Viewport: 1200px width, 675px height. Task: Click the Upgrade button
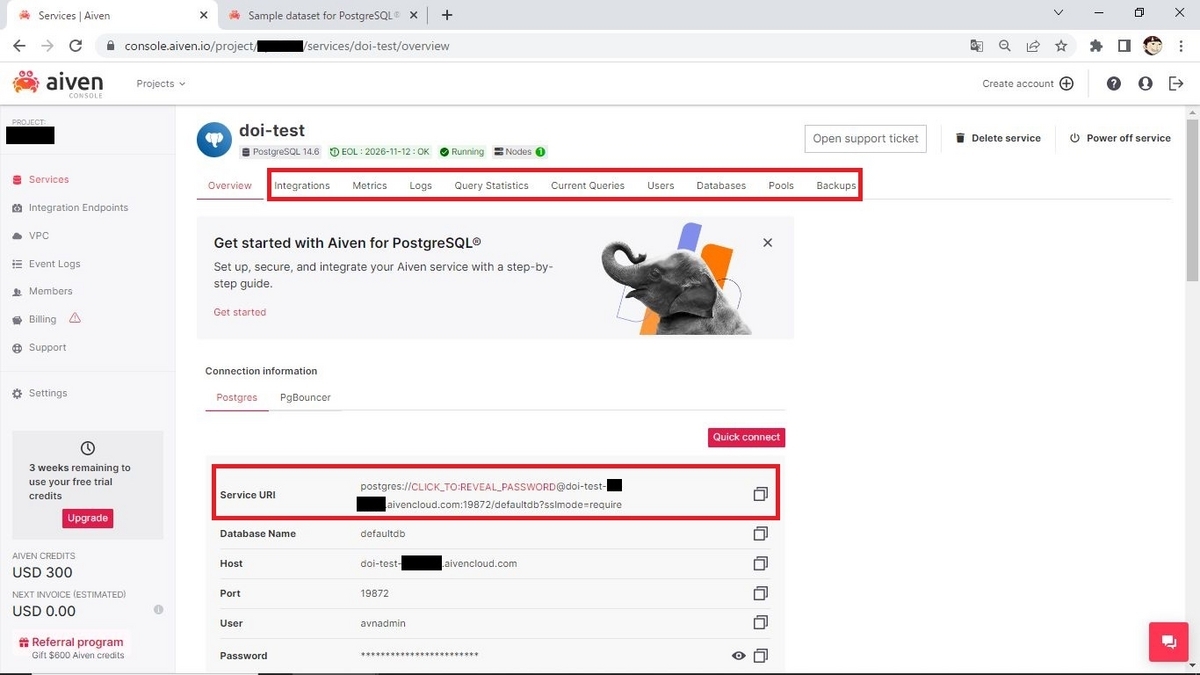pos(88,518)
